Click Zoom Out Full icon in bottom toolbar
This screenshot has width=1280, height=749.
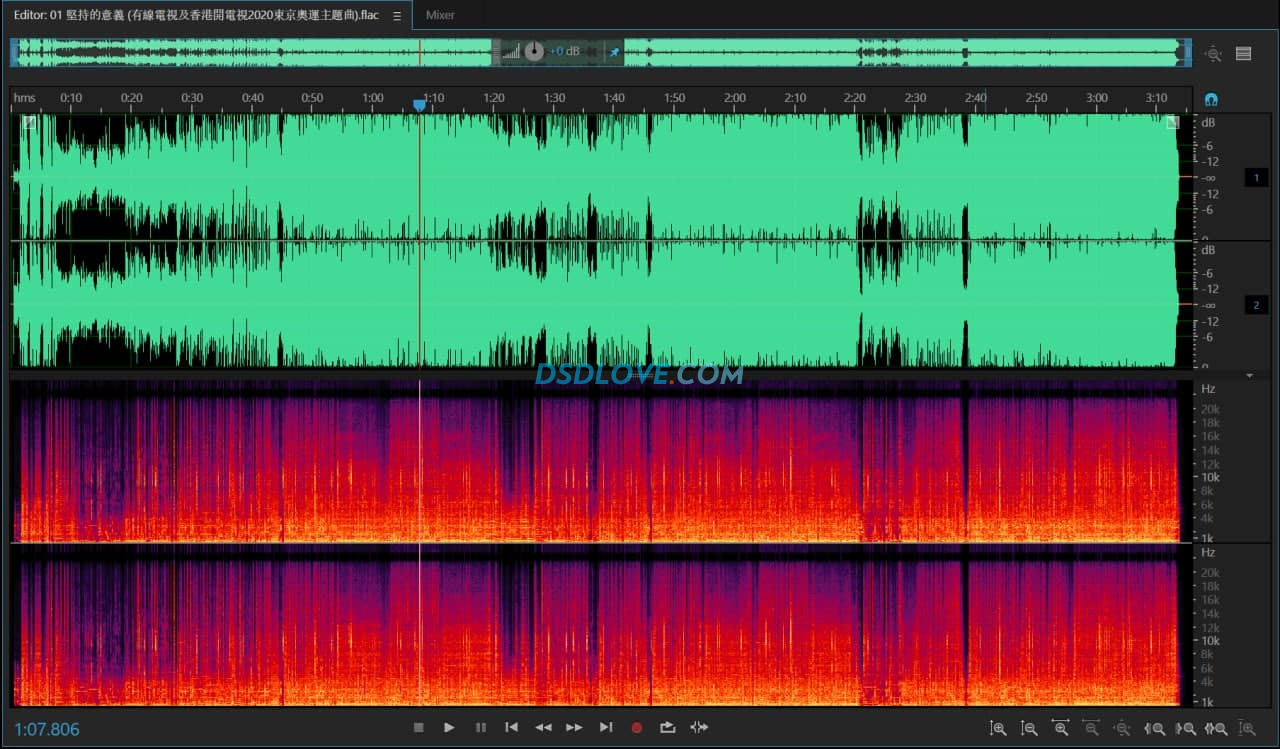pos(1122,729)
